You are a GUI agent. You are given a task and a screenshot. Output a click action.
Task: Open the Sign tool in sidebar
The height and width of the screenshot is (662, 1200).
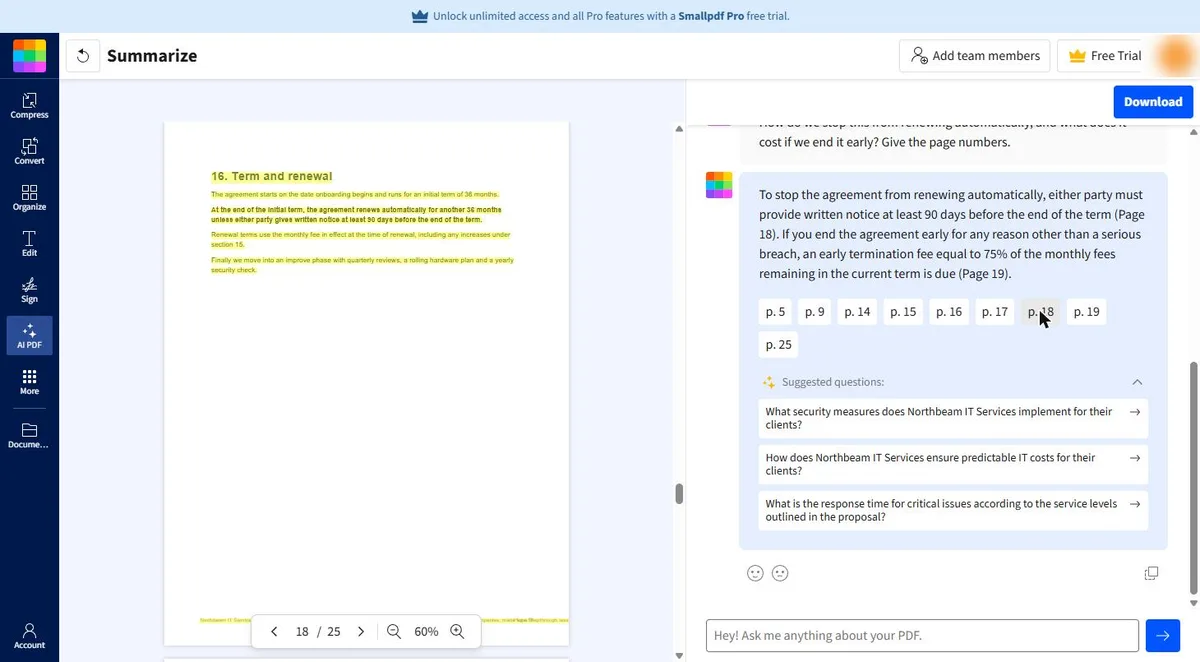coord(29,289)
